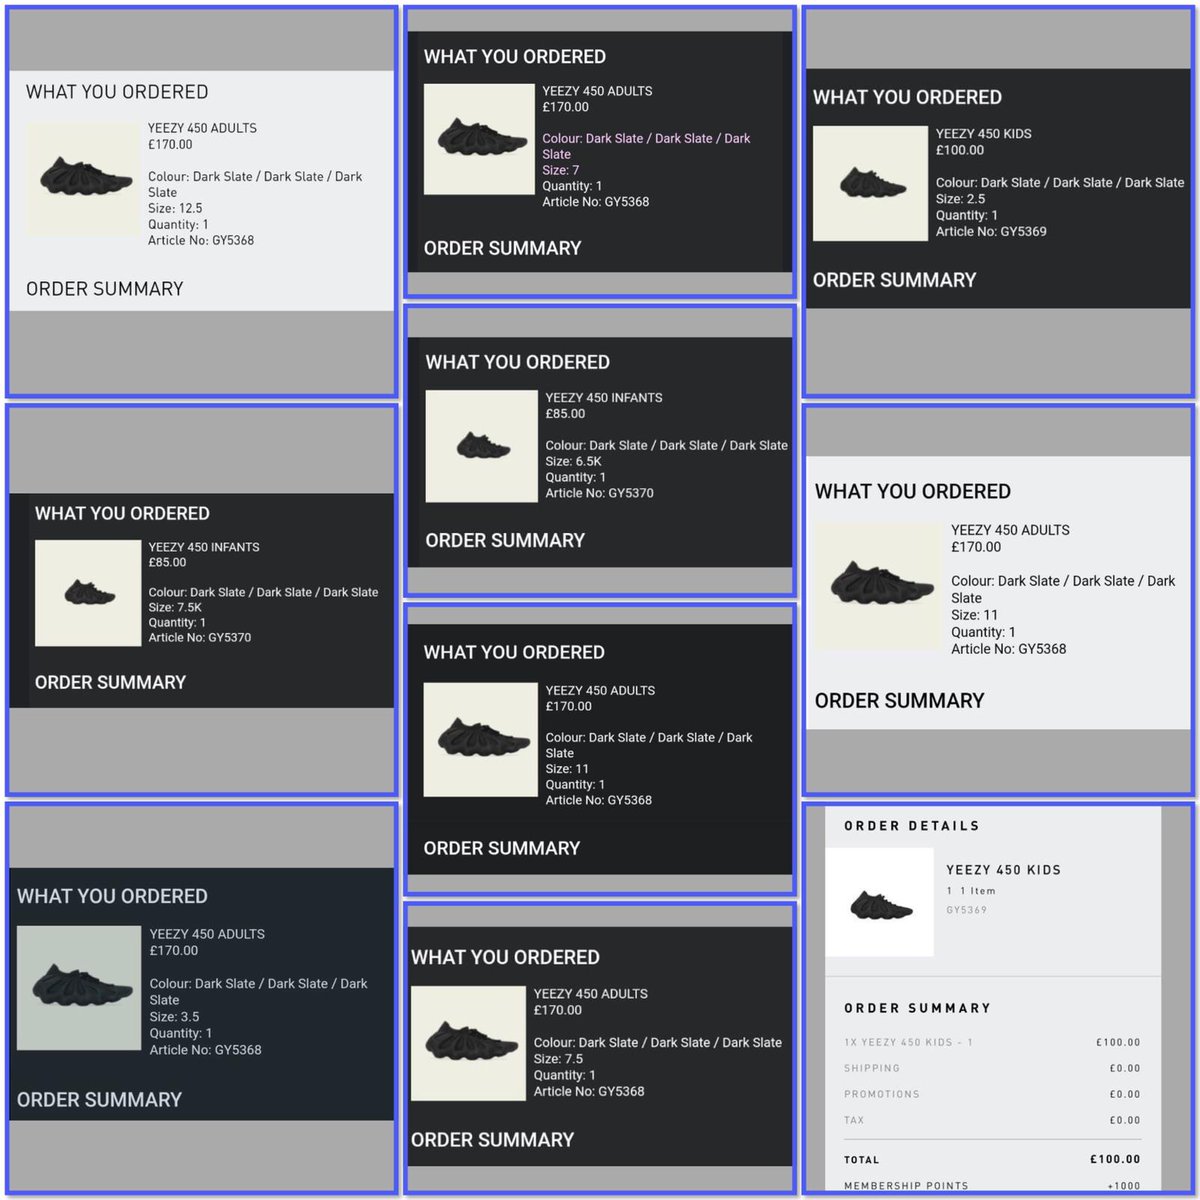
Task: Click 'ORDER SUMMARY' heading in the size 12.5 order
Action: coord(105,289)
